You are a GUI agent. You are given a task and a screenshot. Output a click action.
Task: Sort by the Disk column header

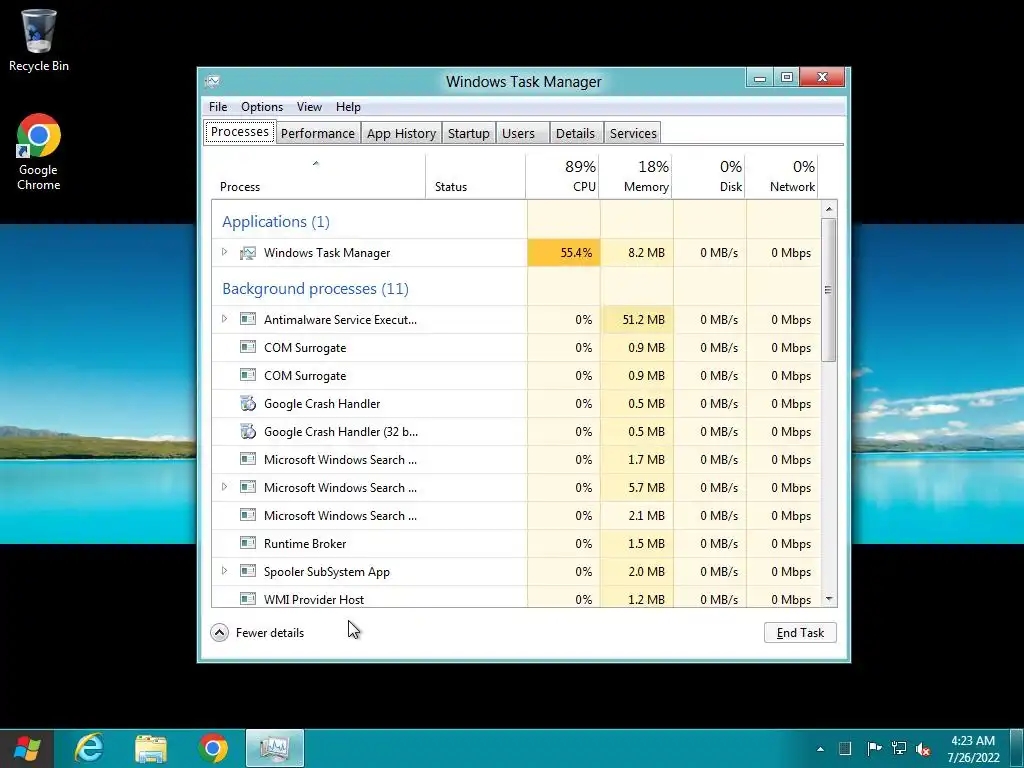click(x=709, y=176)
